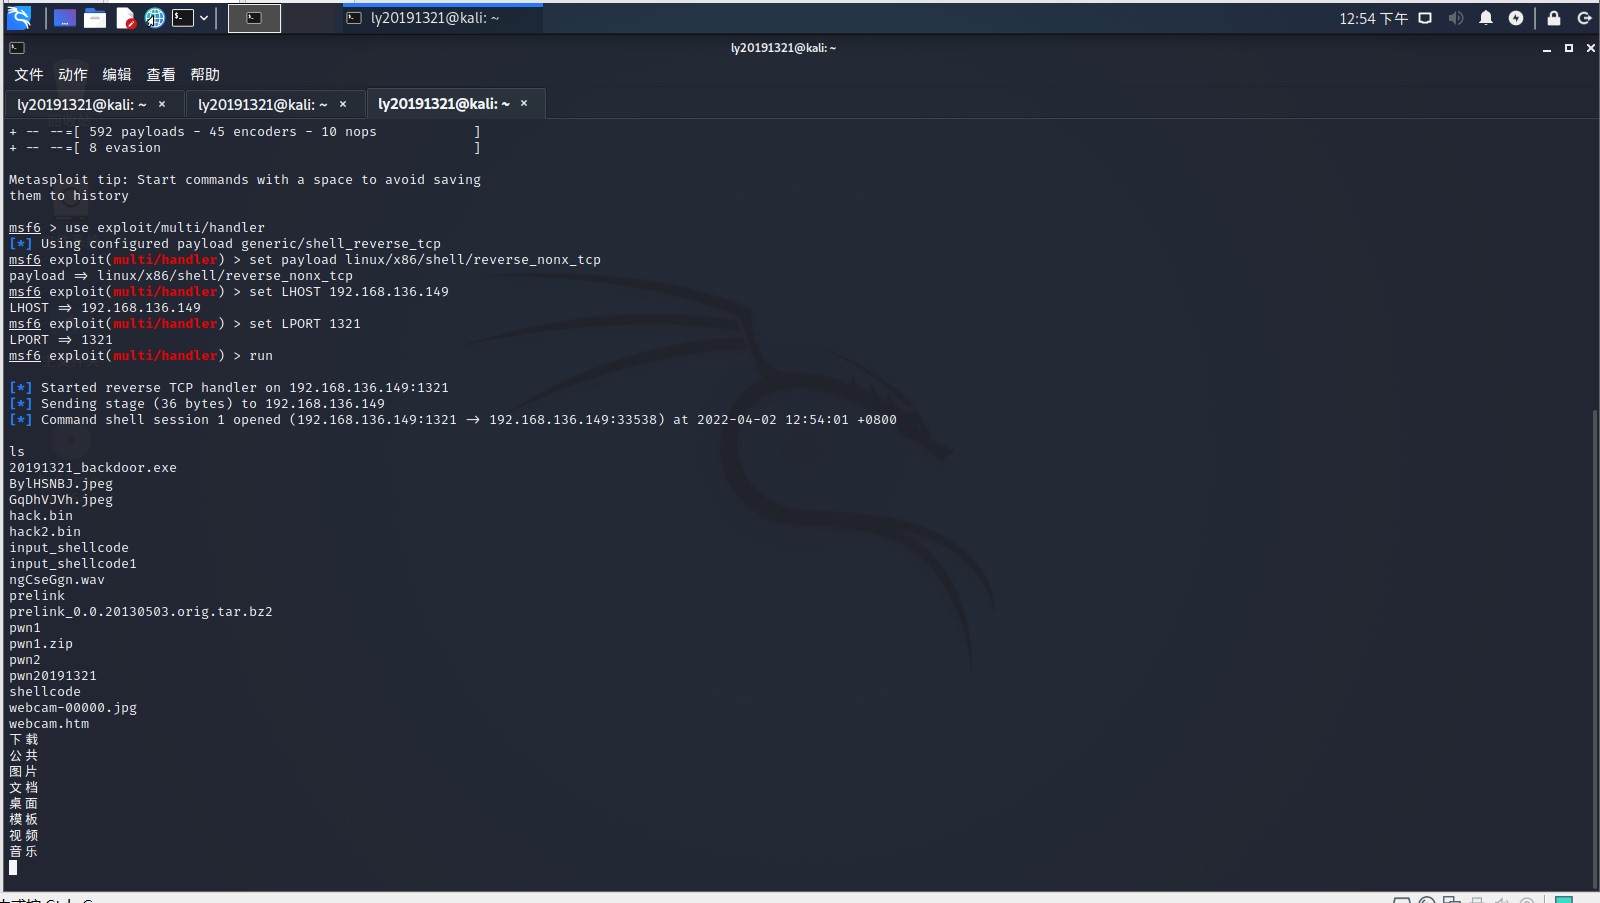Switch to the highlighted workspace thumbnail
The image size is (1600, 903).
[254, 18]
